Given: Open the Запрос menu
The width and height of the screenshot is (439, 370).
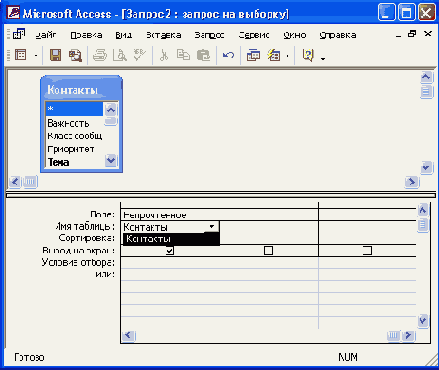Looking at the screenshot, I should [209, 35].
